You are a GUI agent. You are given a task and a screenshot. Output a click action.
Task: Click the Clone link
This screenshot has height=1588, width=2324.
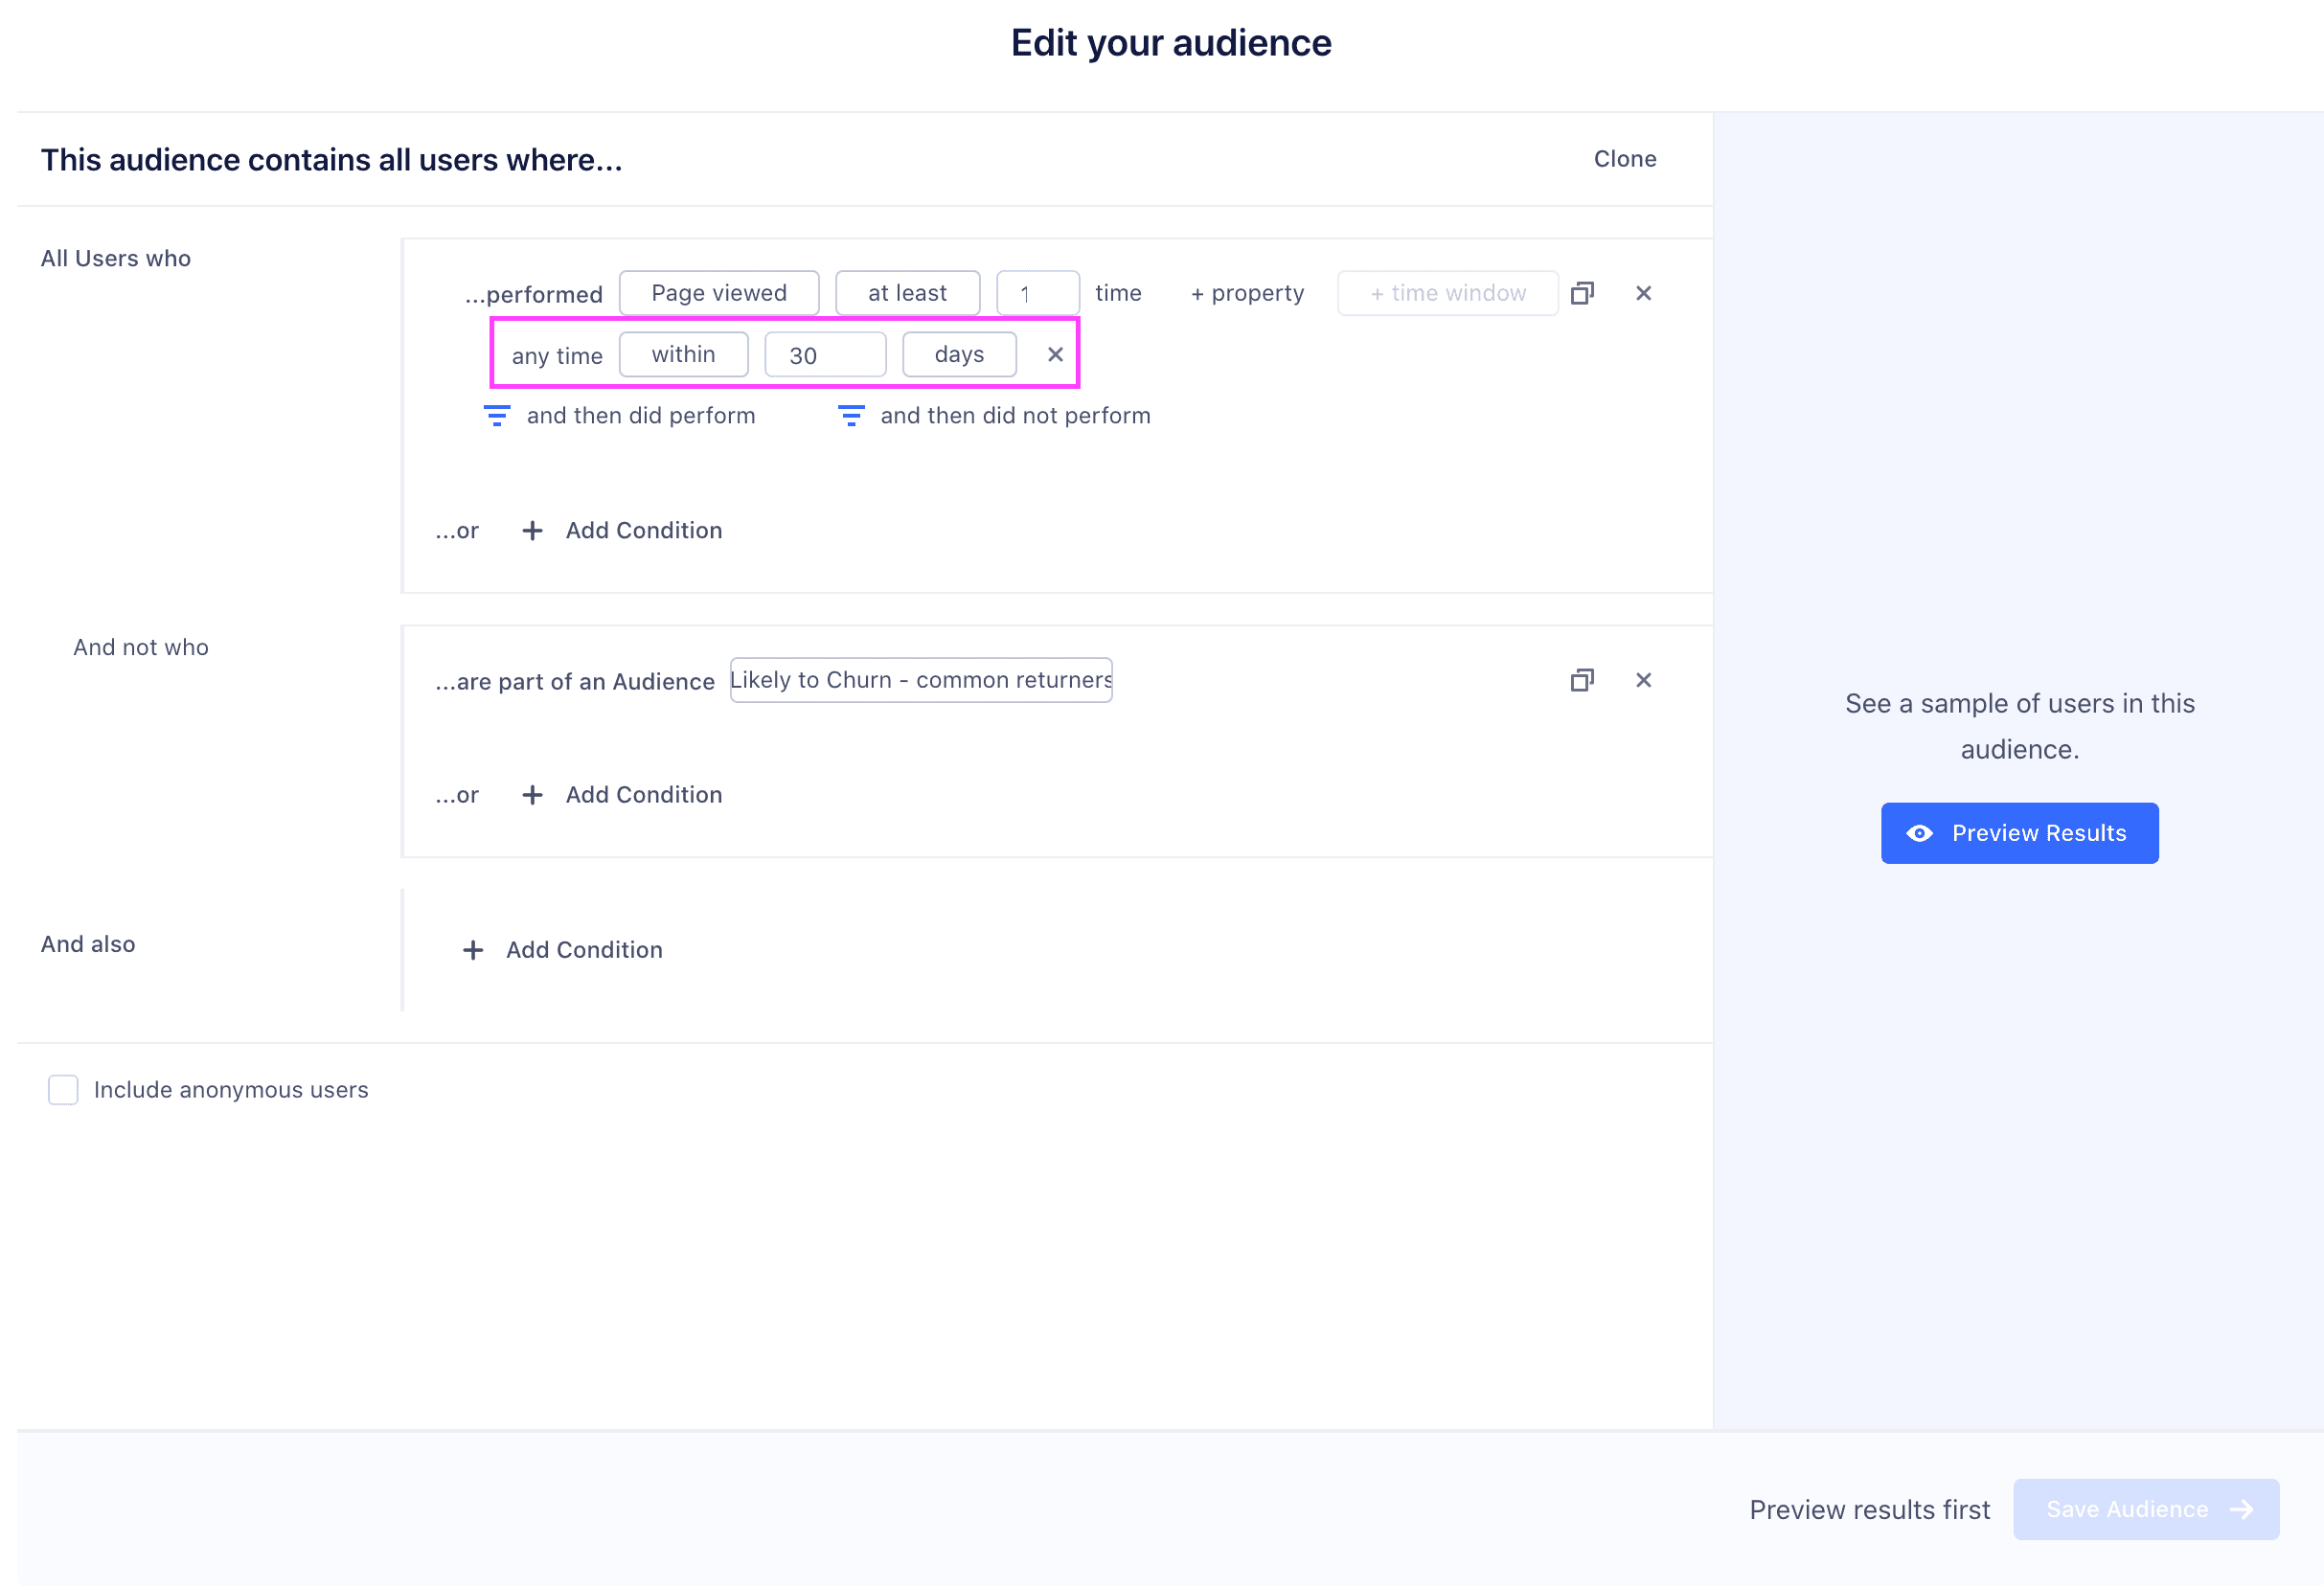(x=1624, y=158)
